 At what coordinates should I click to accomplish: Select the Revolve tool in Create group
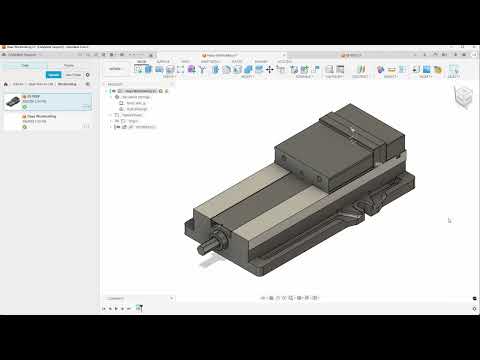coord(159,69)
